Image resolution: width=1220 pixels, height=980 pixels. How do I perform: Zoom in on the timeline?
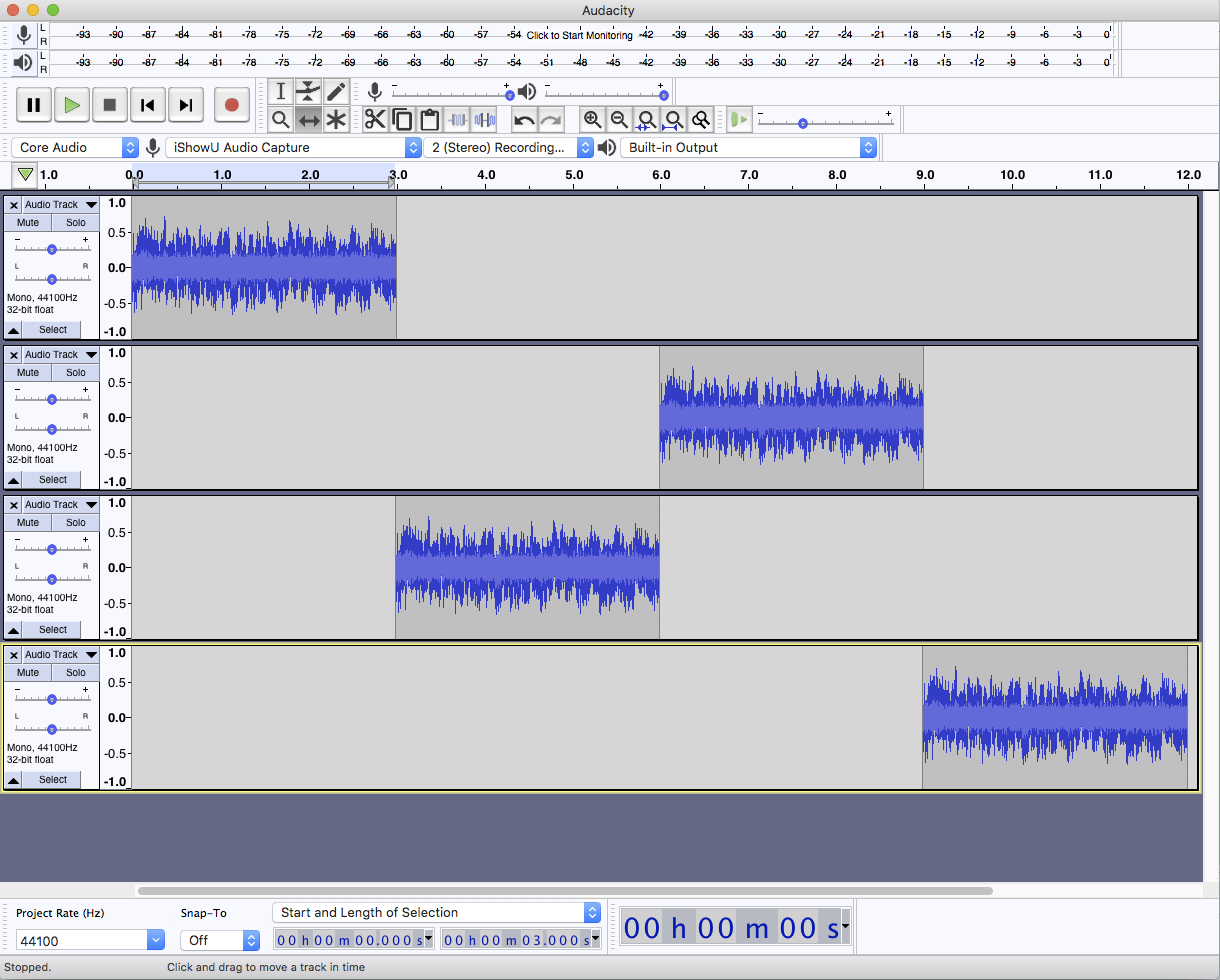pyautogui.click(x=593, y=119)
